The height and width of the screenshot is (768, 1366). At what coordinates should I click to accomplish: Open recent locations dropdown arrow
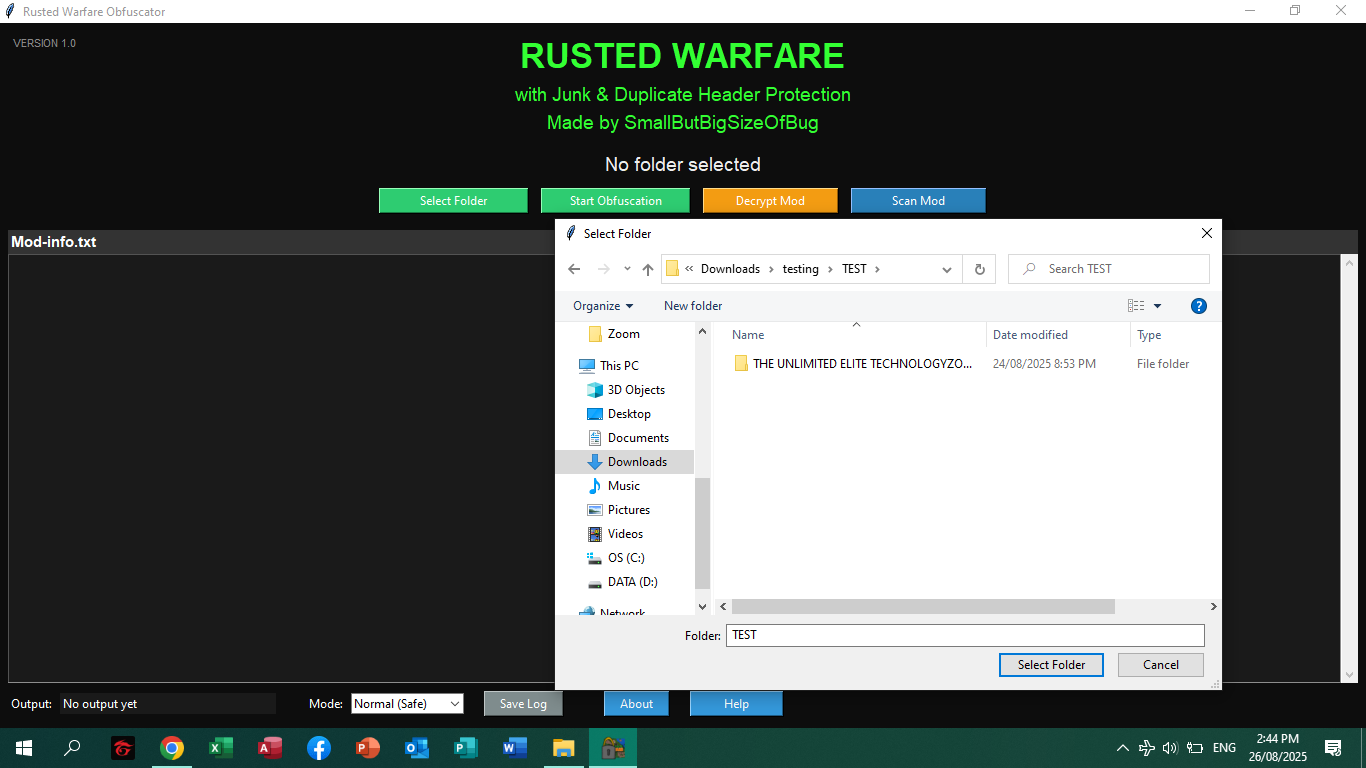(627, 269)
